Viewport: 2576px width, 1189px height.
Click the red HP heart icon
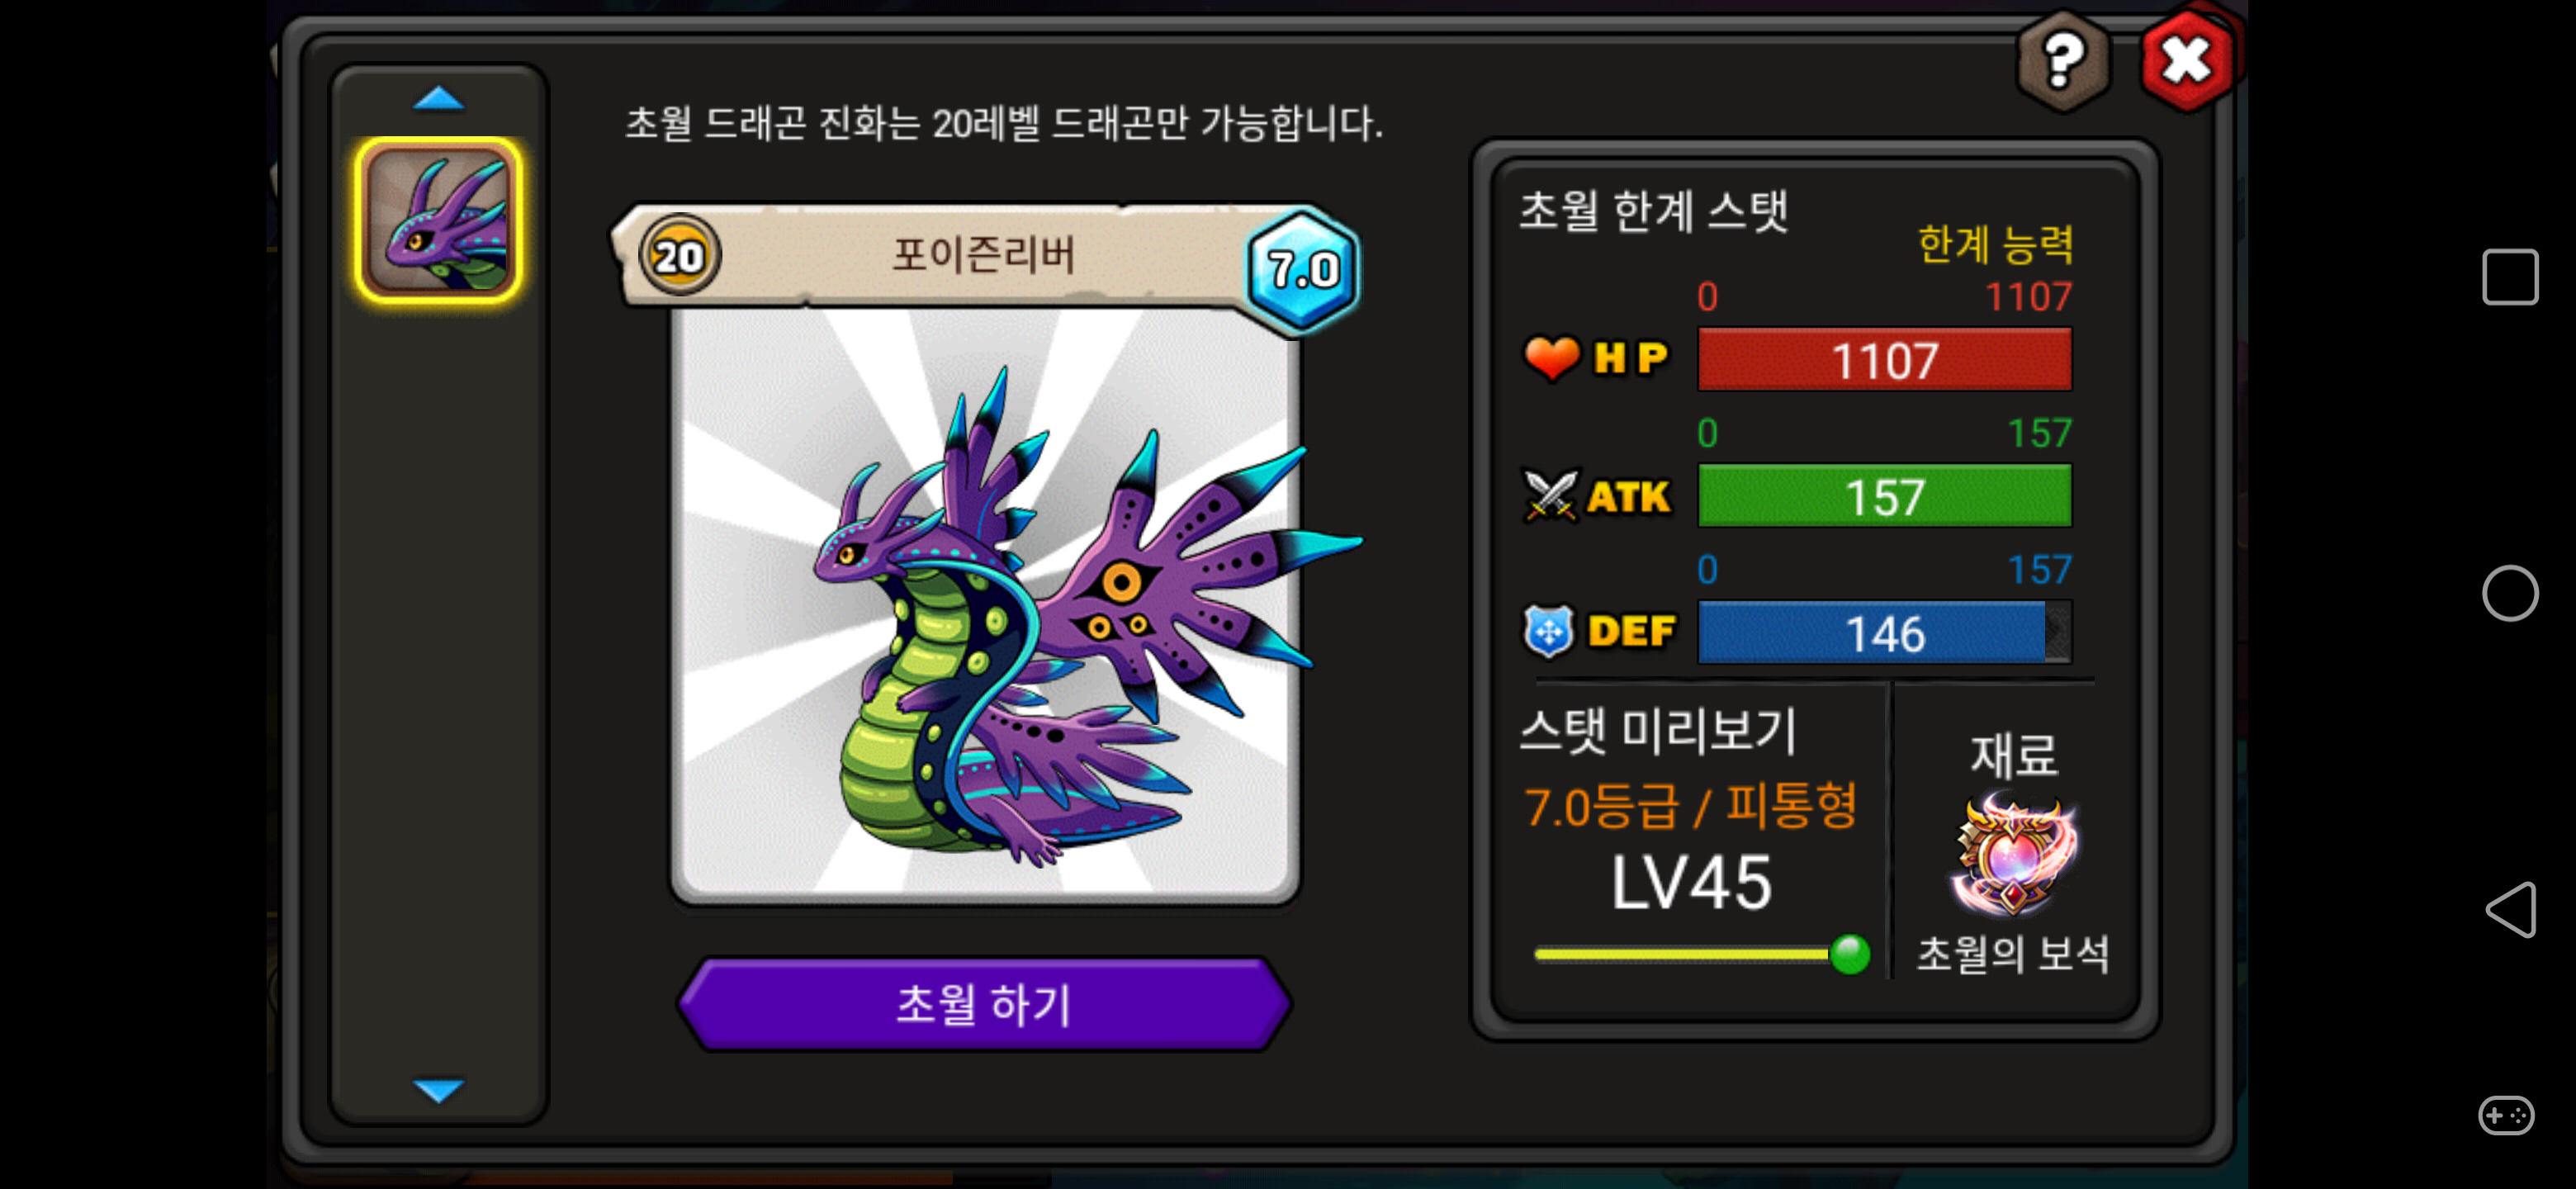(1550, 357)
